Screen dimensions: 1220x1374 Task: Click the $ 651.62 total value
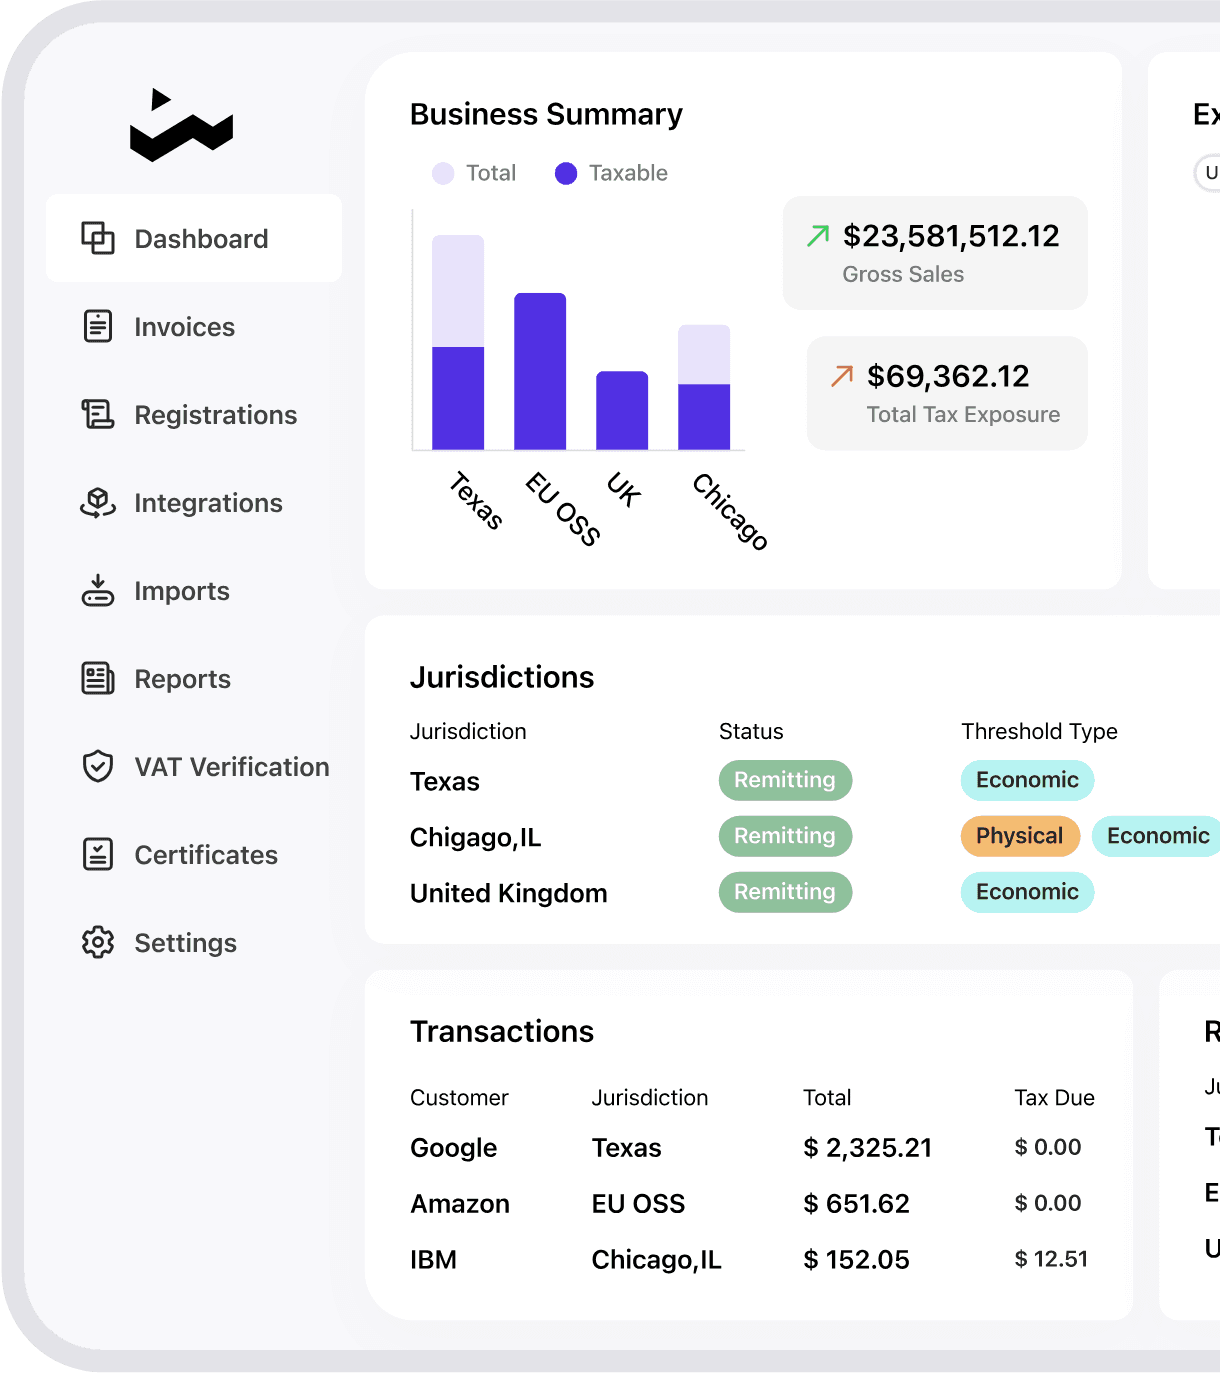tap(856, 1203)
